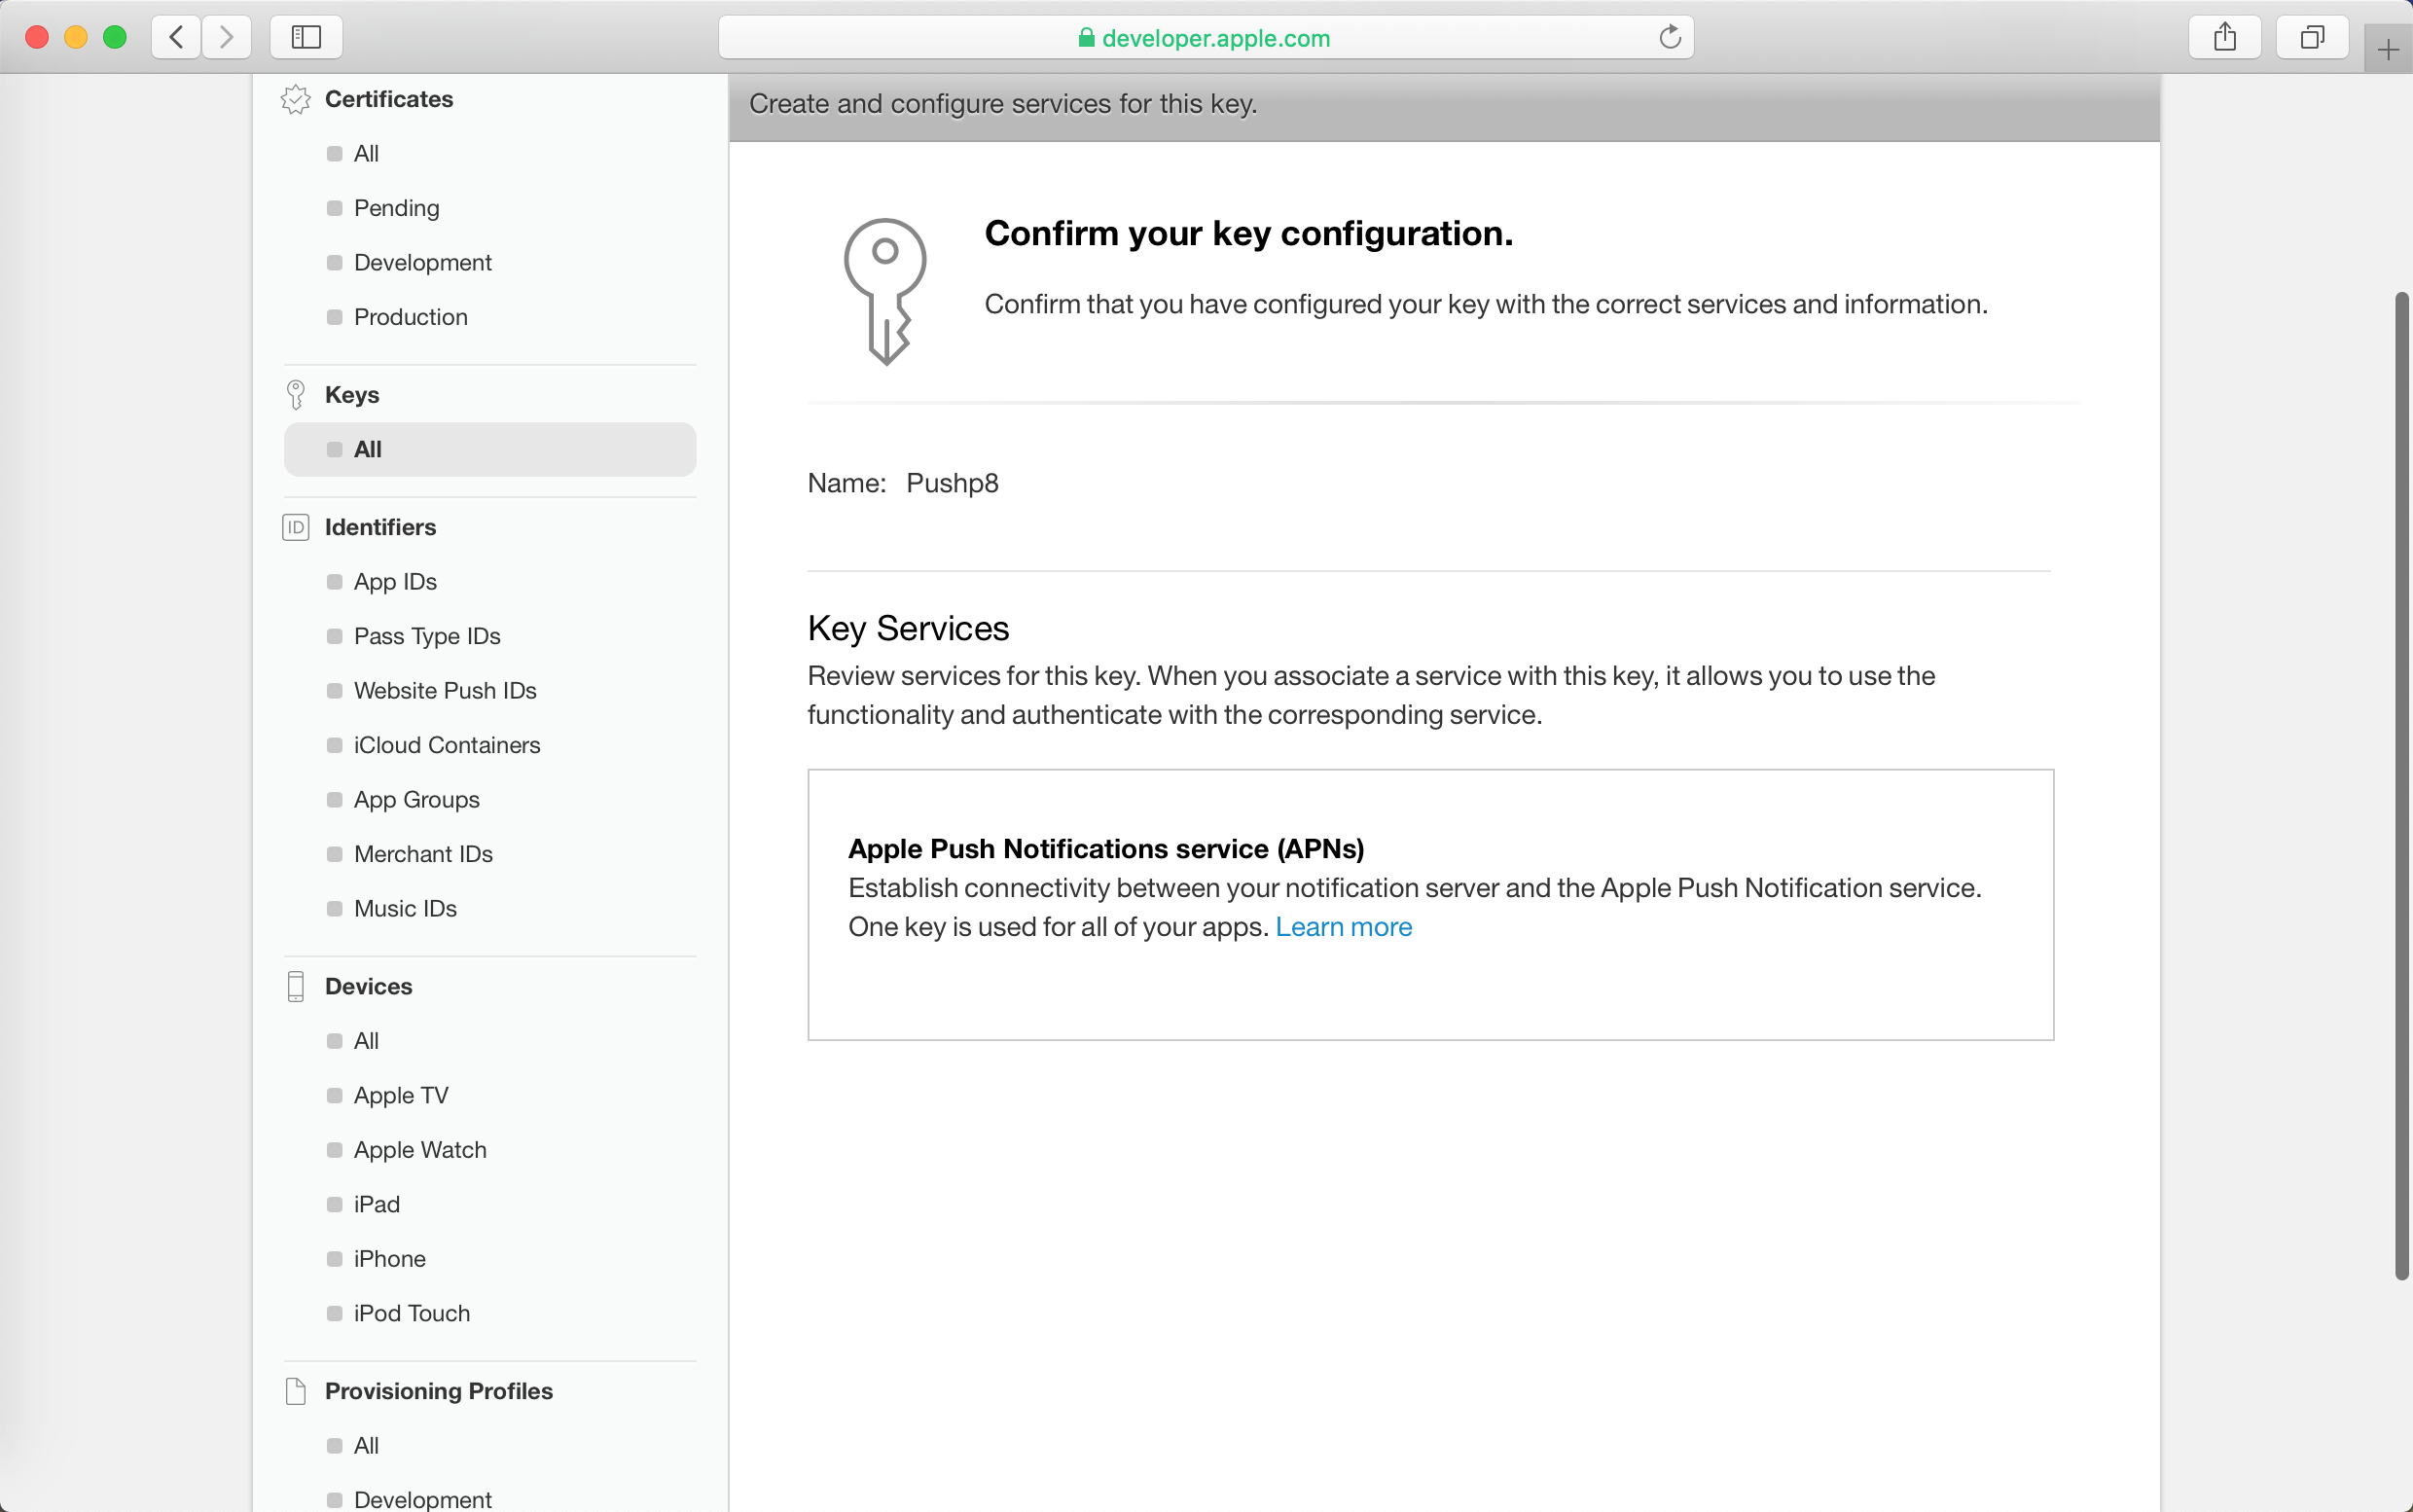Click the page vertical scrollbar
Viewport: 2413px width, 1512px height.
click(x=2400, y=785)
